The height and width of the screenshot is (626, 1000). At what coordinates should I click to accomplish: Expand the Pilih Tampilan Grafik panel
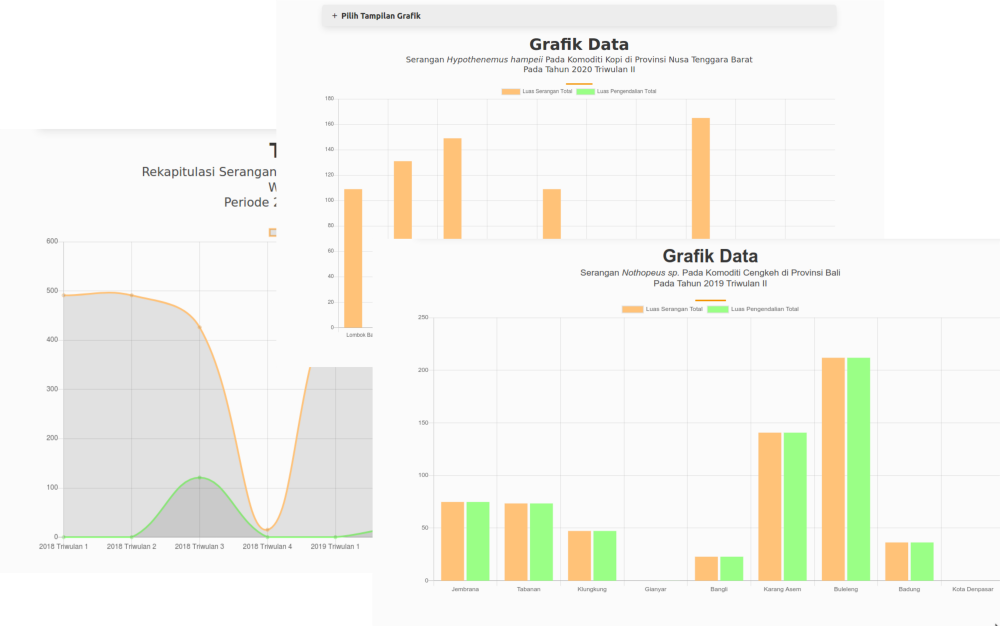pyautogui.click(x=380, y=16)
